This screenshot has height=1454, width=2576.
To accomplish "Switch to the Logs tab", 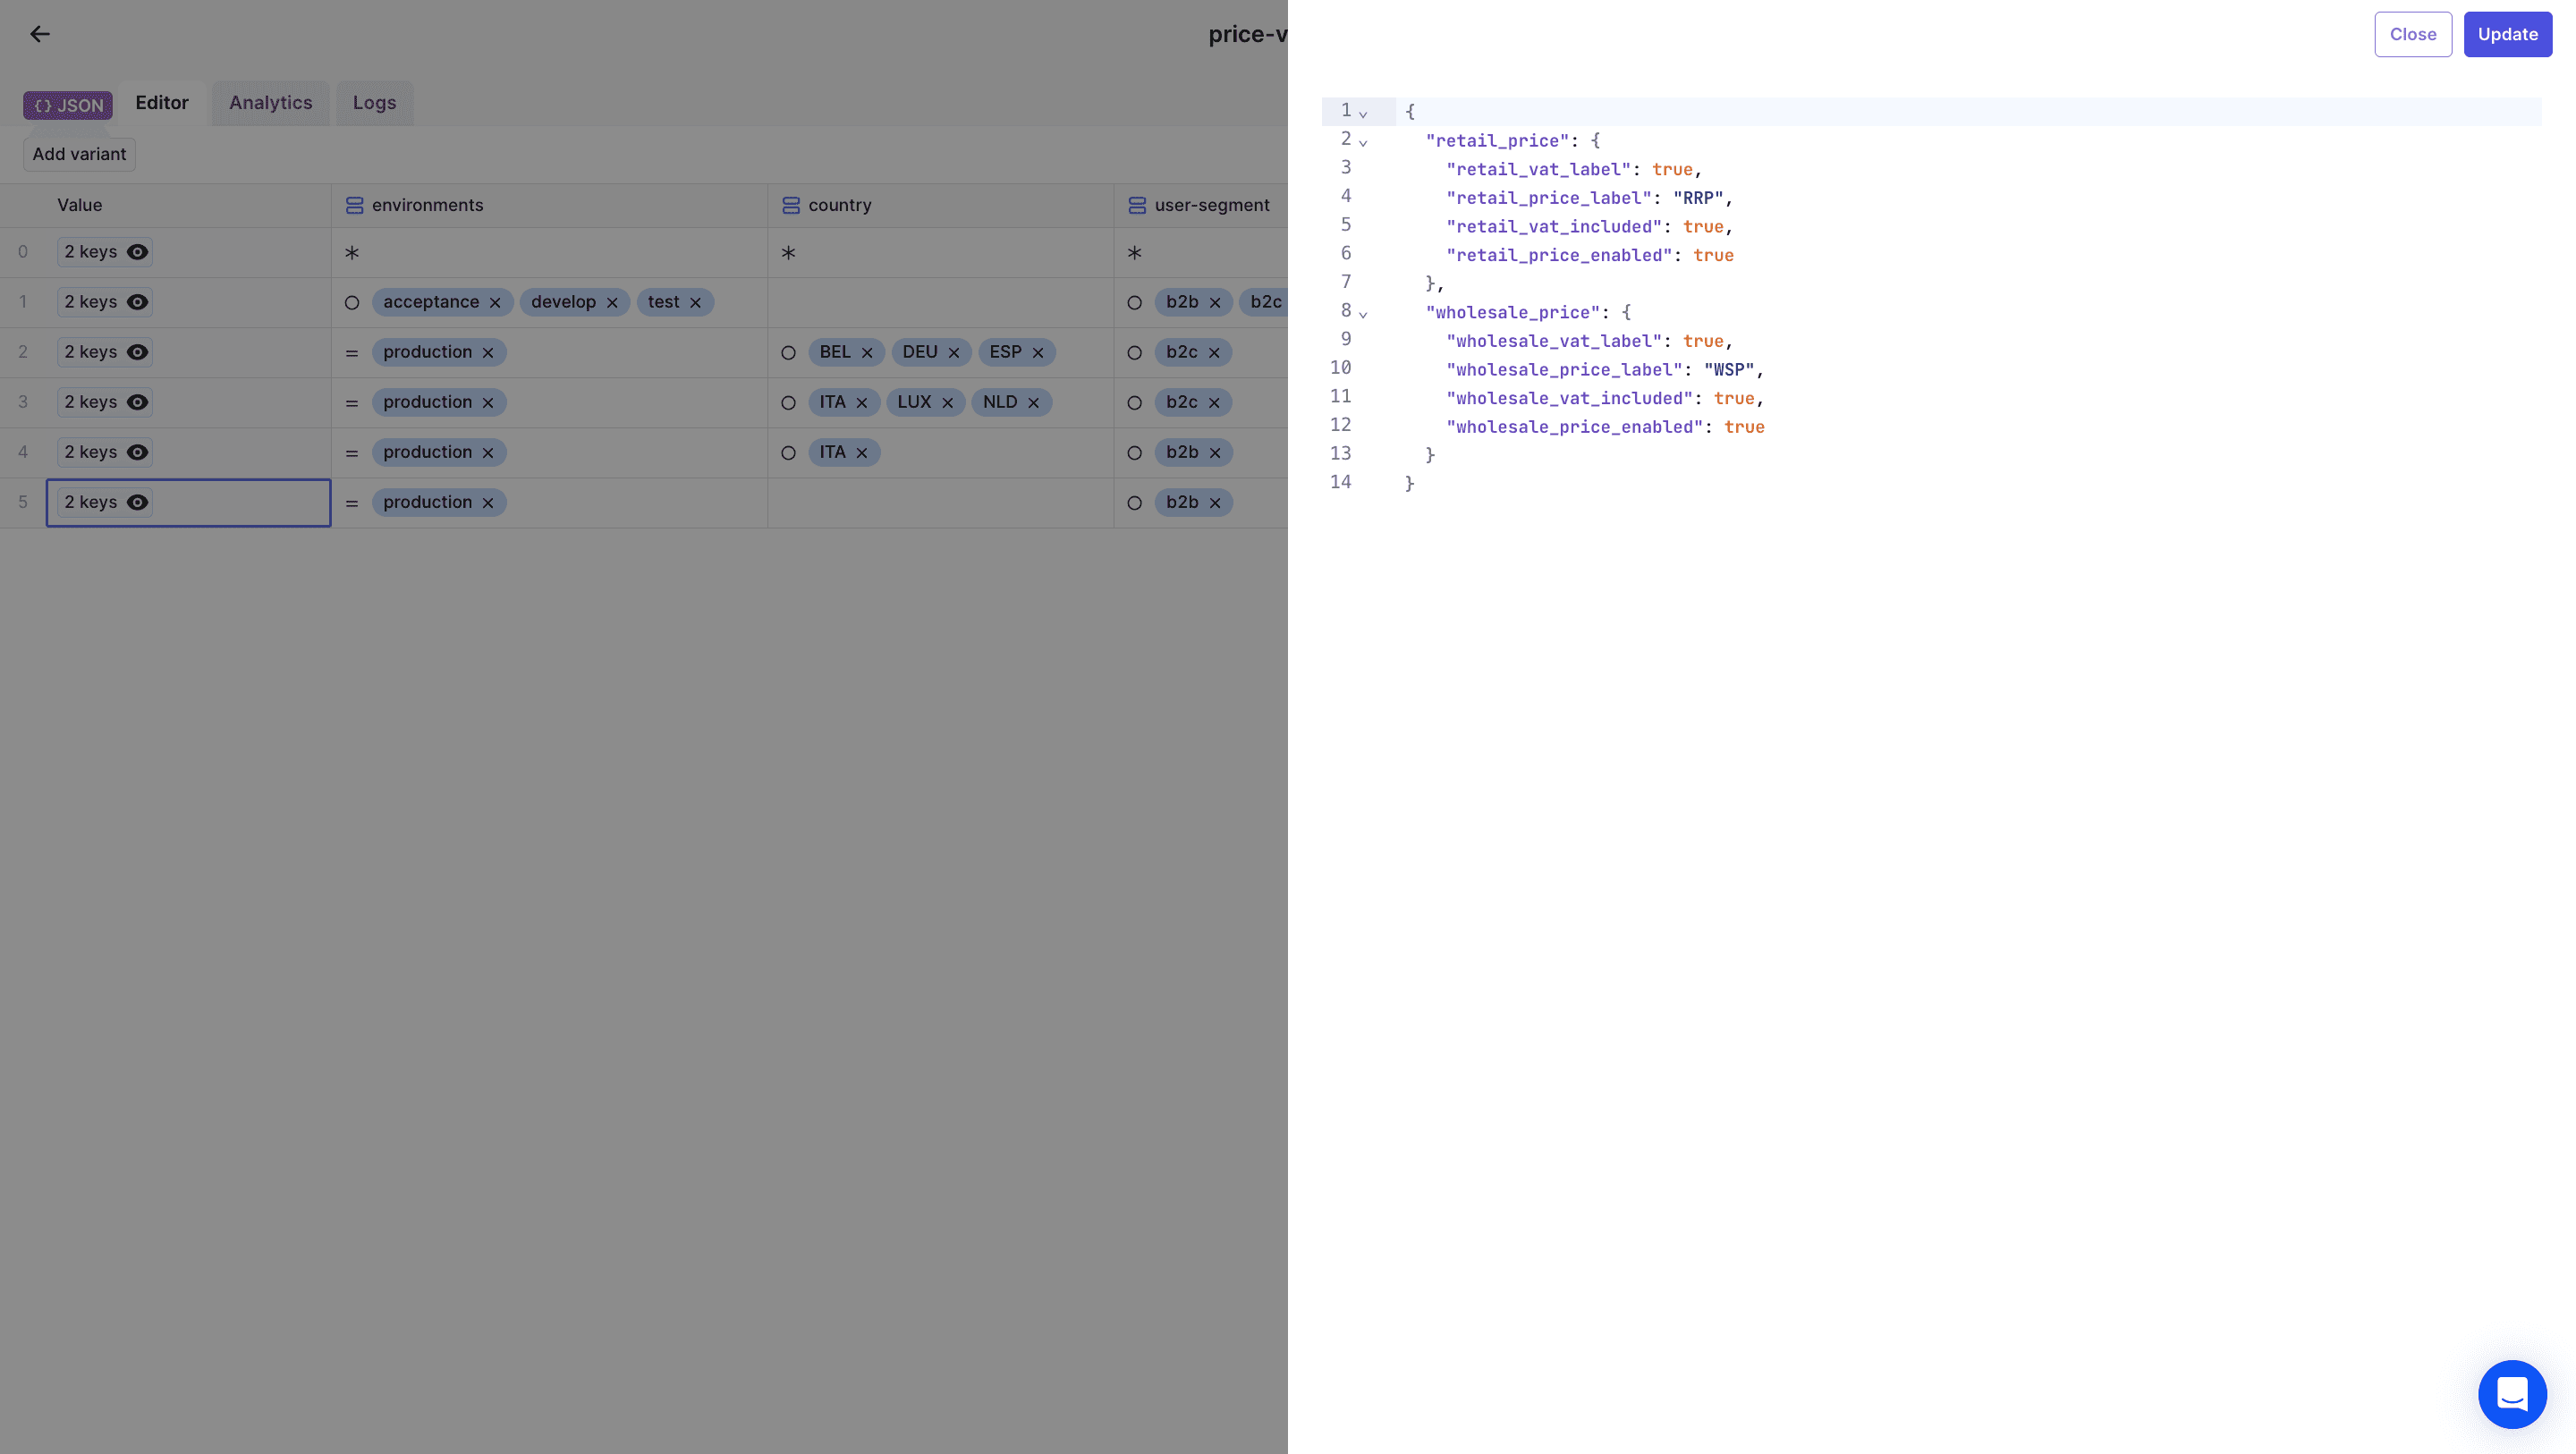I will pos(375,103).
